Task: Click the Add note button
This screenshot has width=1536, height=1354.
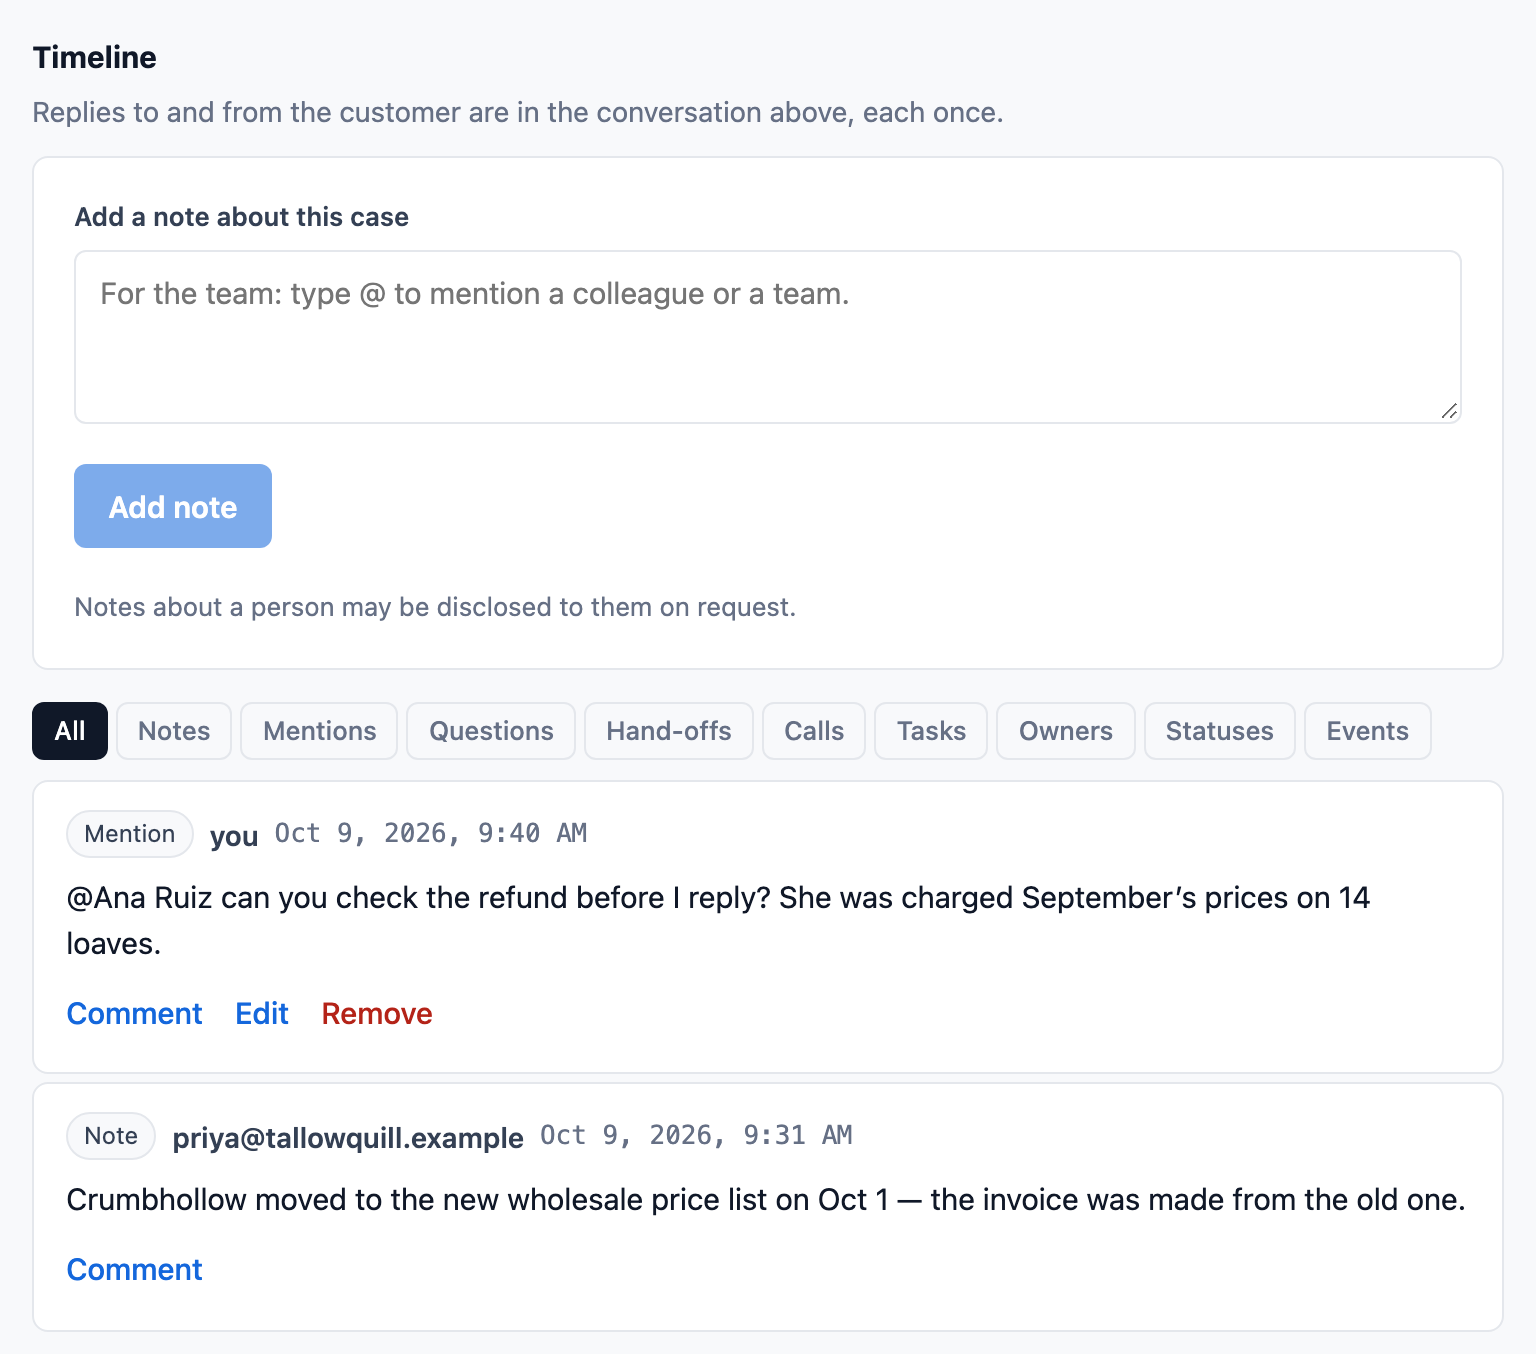Action: point(173,506)
